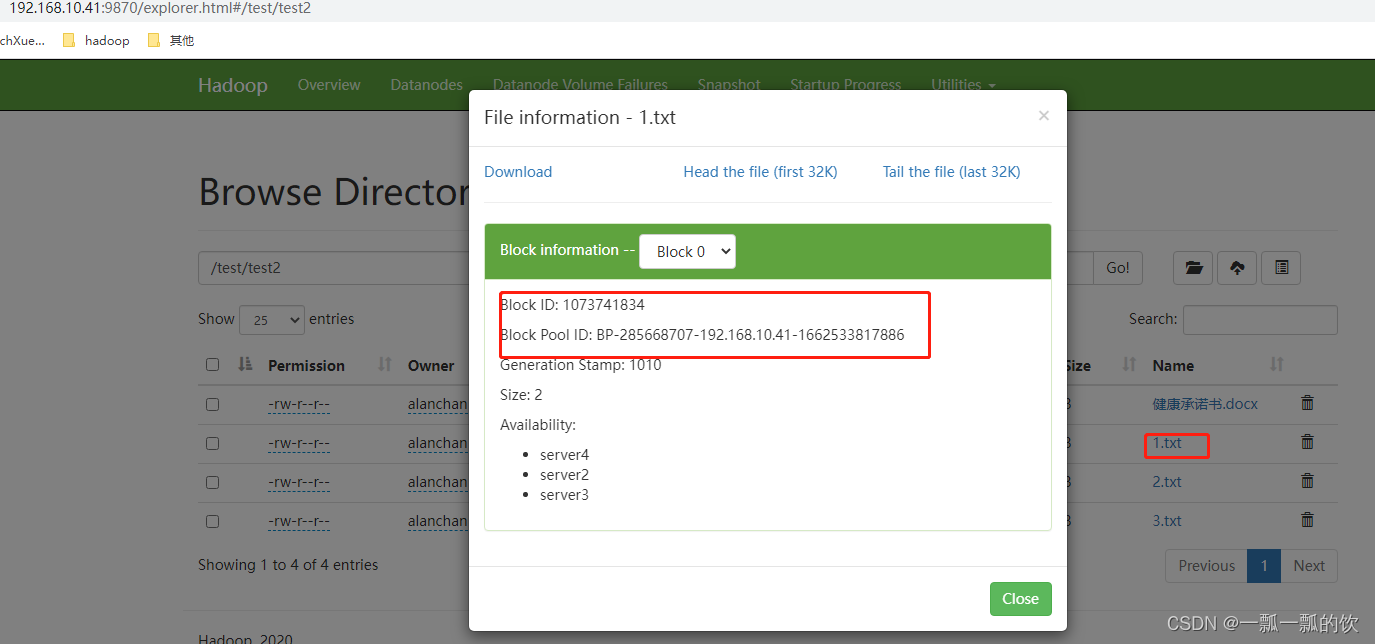The width and height of the screenshot is (1375, 644).
Task: Toggle the select-all checkbox in header
Action: (x=212, y=365)
